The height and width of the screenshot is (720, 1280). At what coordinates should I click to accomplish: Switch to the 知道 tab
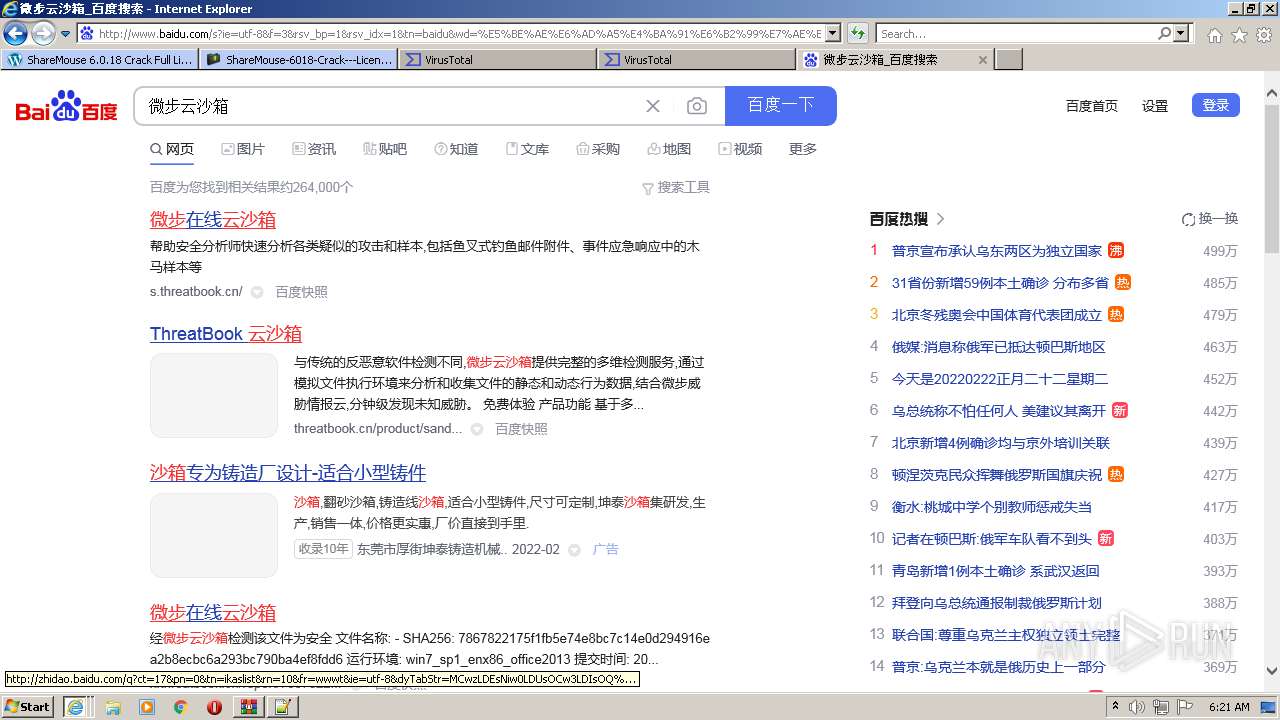click(x=456, y=149)
